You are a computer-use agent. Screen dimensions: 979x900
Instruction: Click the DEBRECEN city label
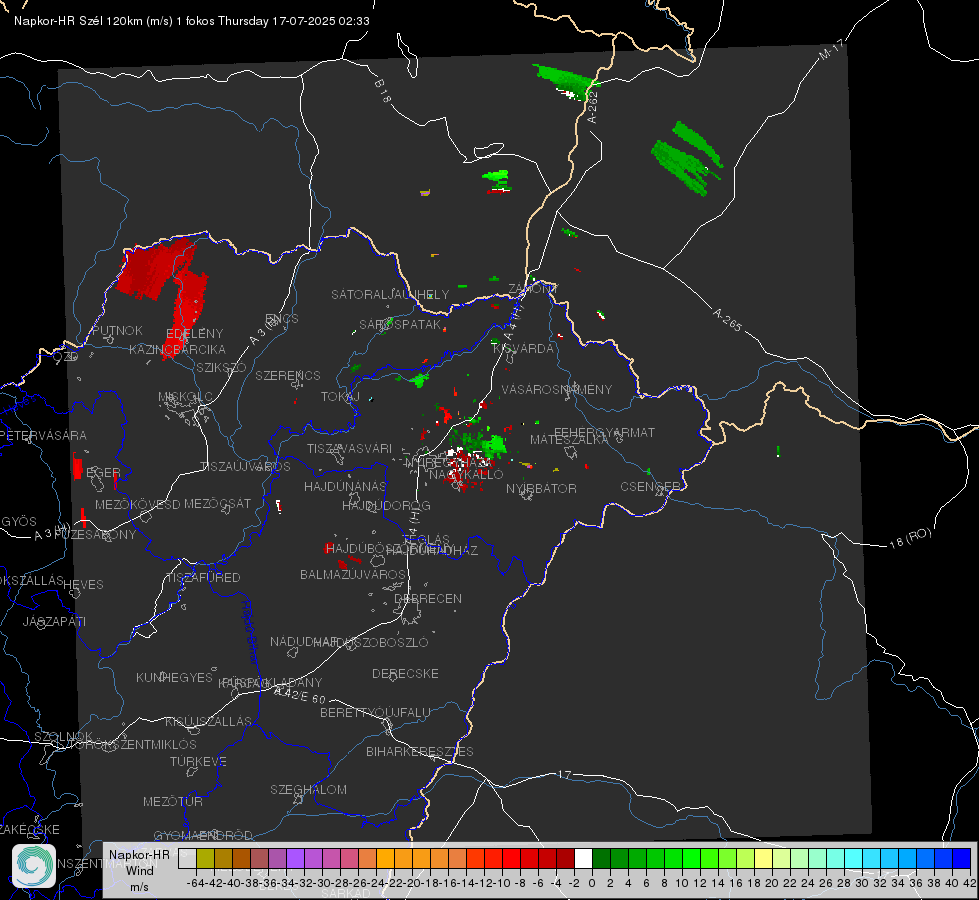tap(428, 598)
